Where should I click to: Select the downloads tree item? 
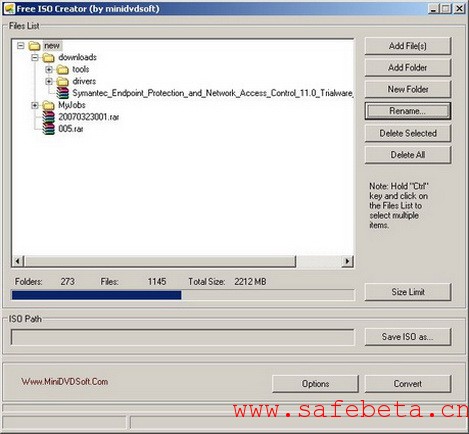77,57
